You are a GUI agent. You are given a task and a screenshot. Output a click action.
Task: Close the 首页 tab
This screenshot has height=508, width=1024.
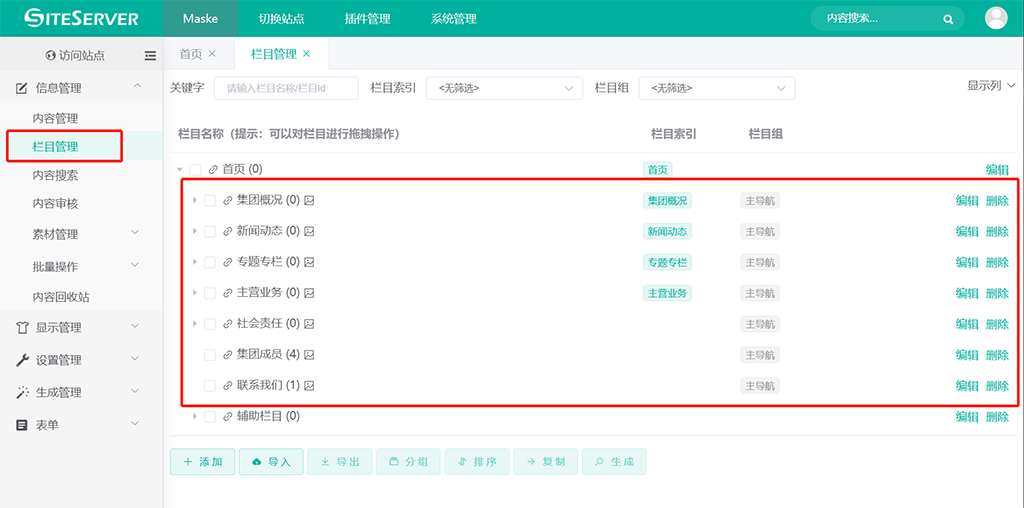(212, 54)
